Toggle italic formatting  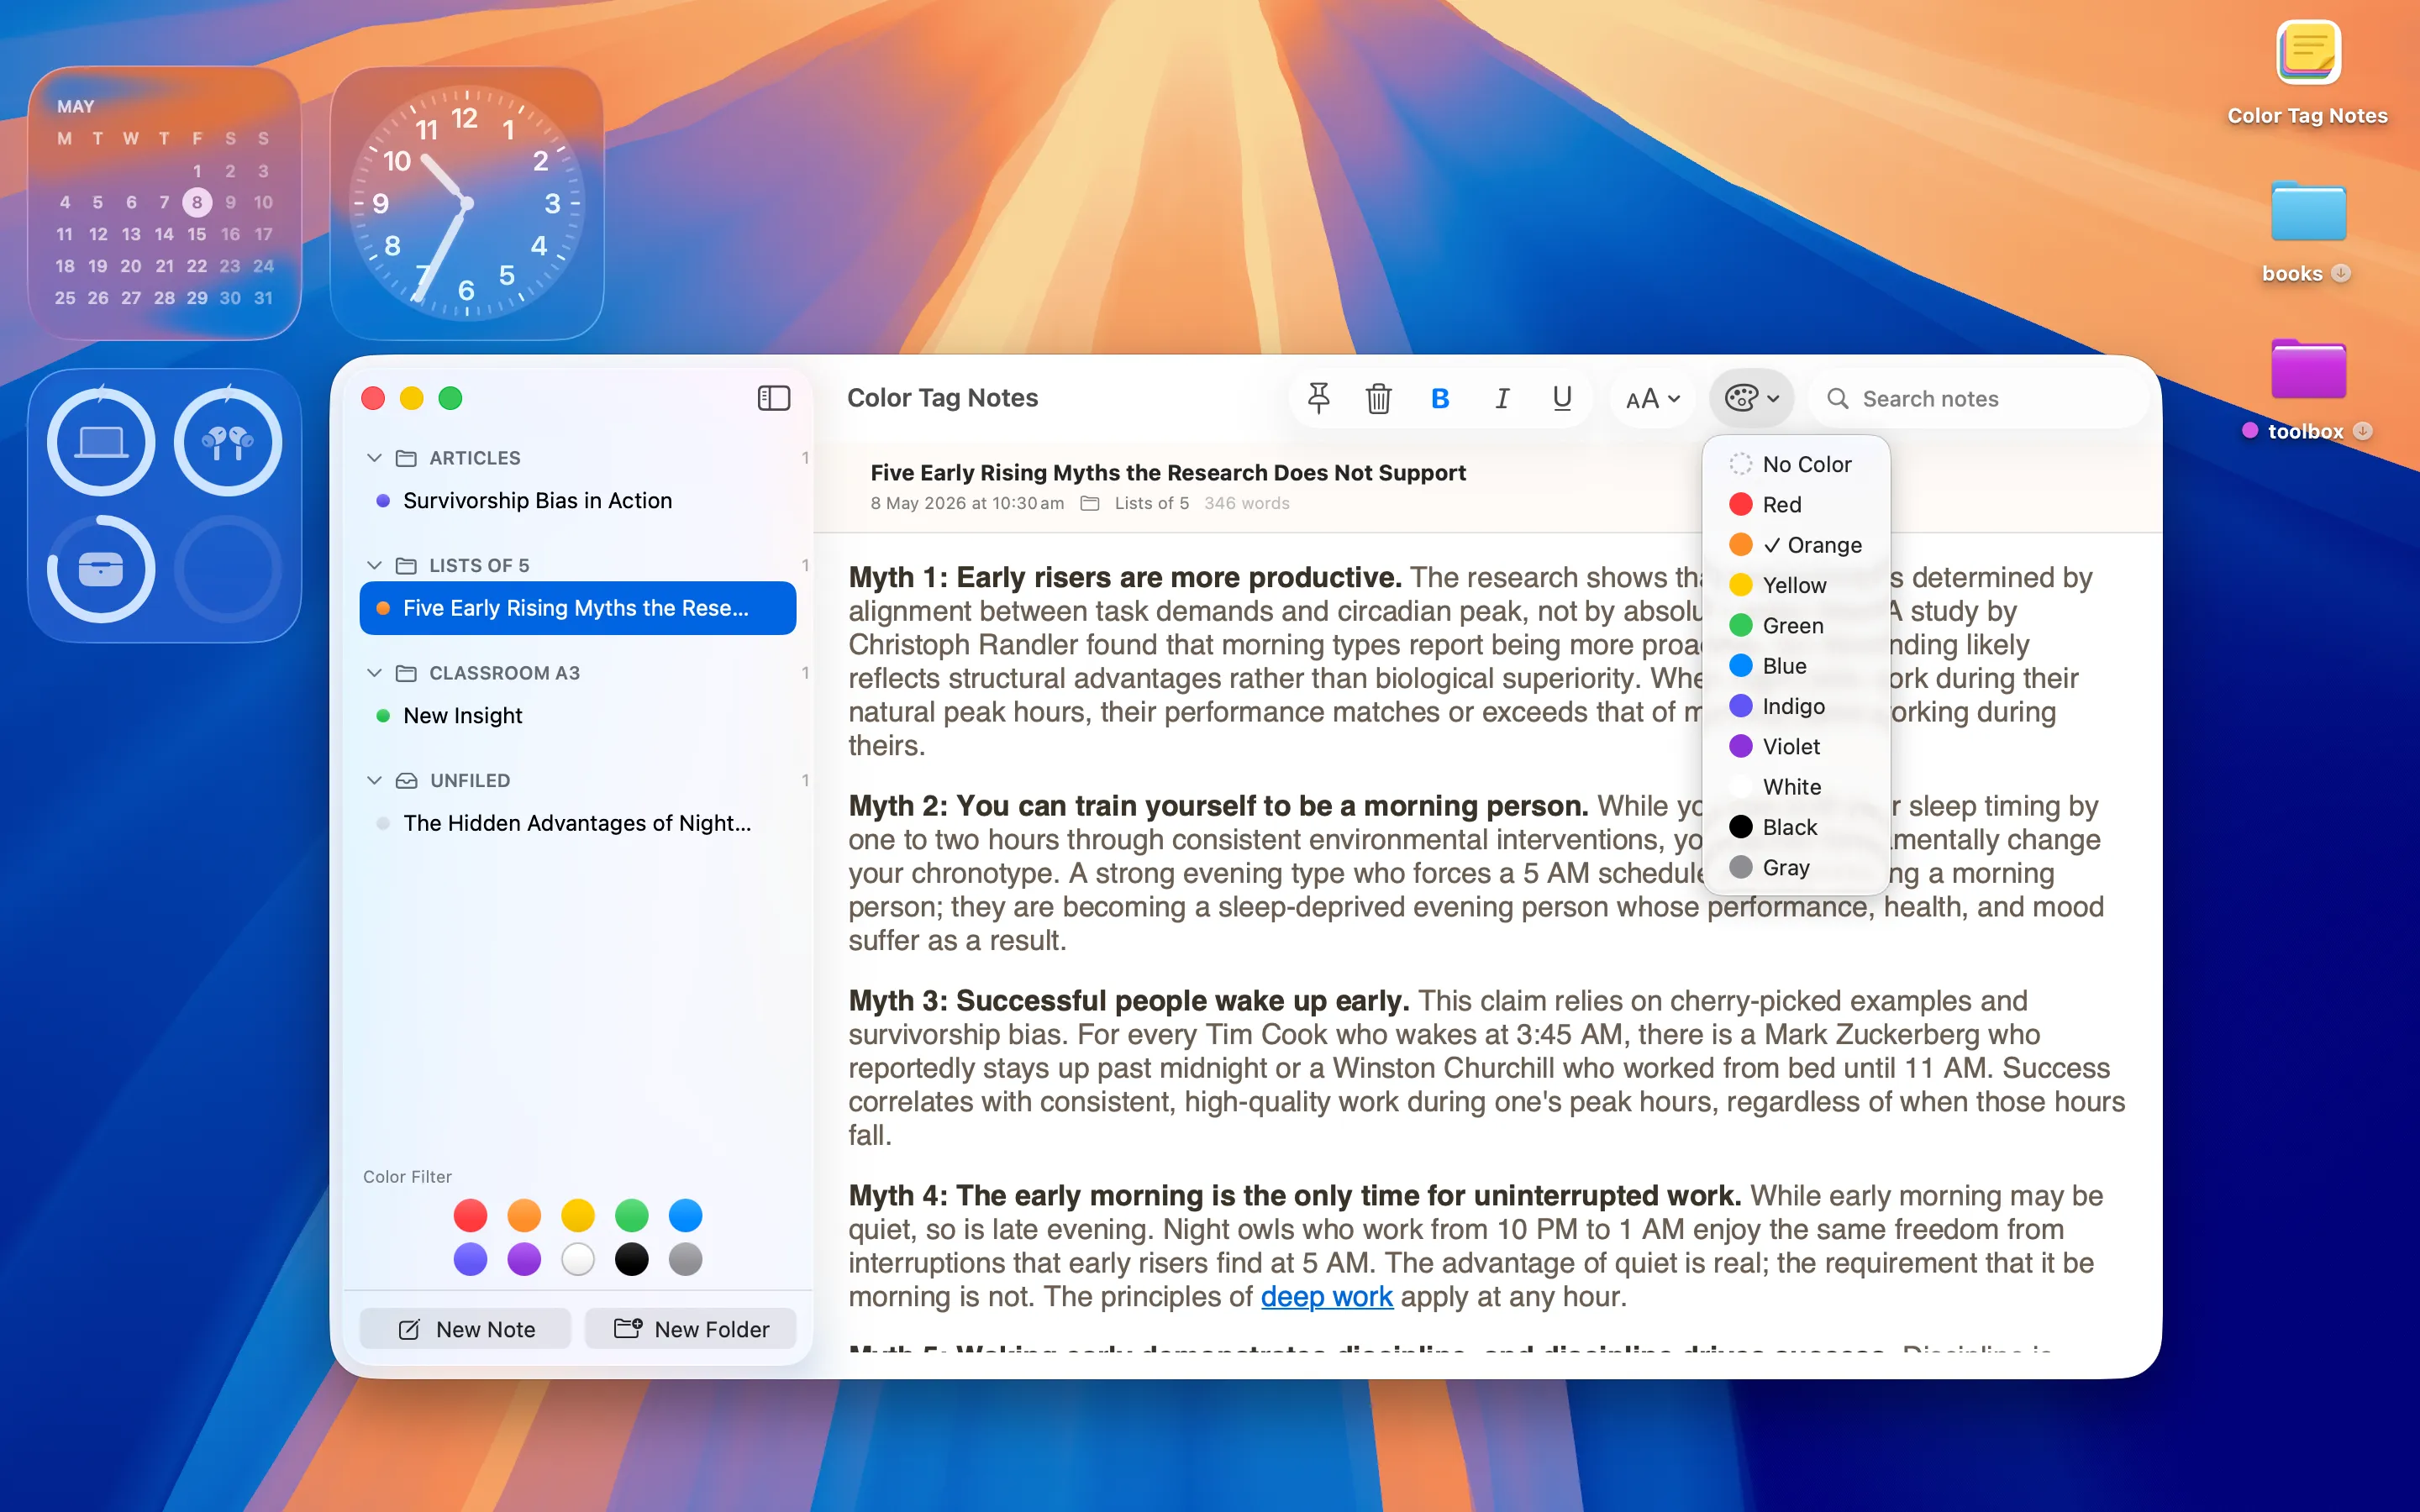[x=1501, y=398]
